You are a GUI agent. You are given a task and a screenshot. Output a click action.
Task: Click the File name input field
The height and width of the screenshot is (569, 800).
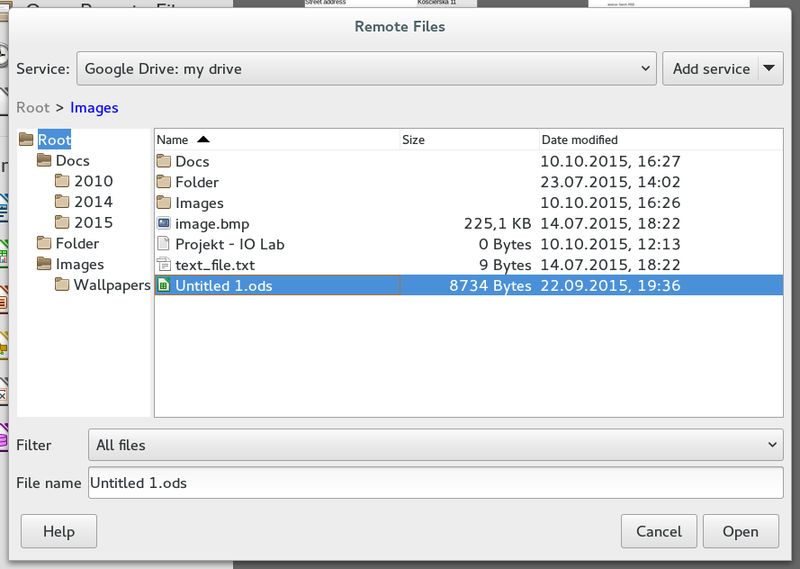tap(436, 483)
